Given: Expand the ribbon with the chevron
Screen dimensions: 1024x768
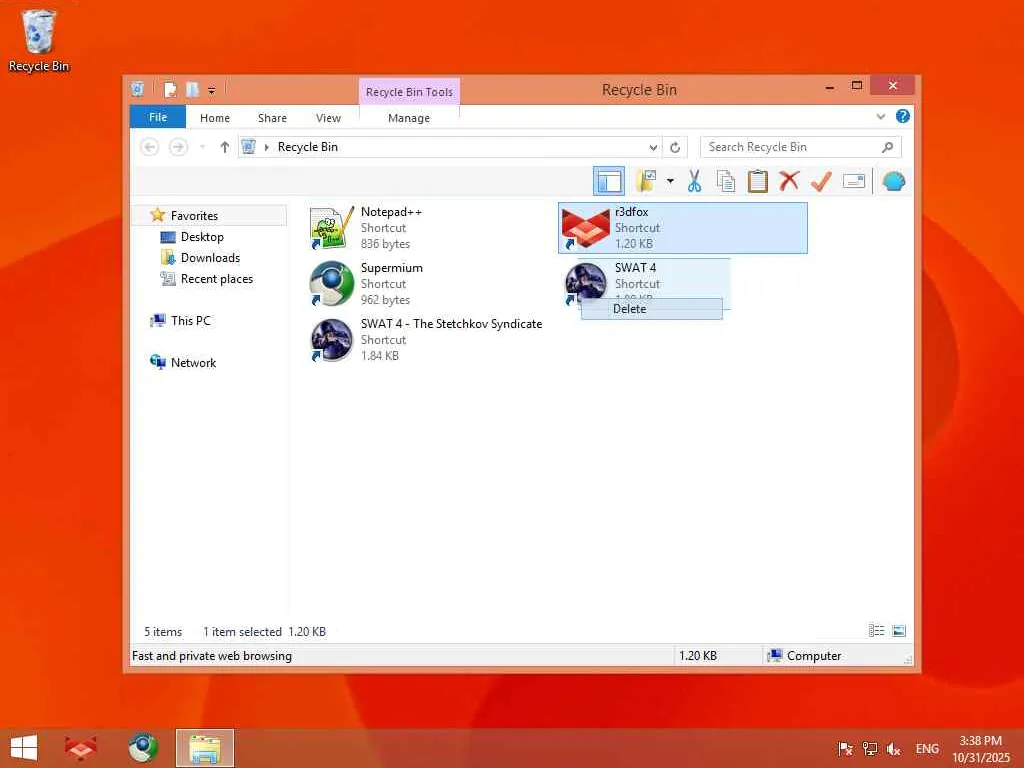Looking at the screenshot, I should point(880,116).
